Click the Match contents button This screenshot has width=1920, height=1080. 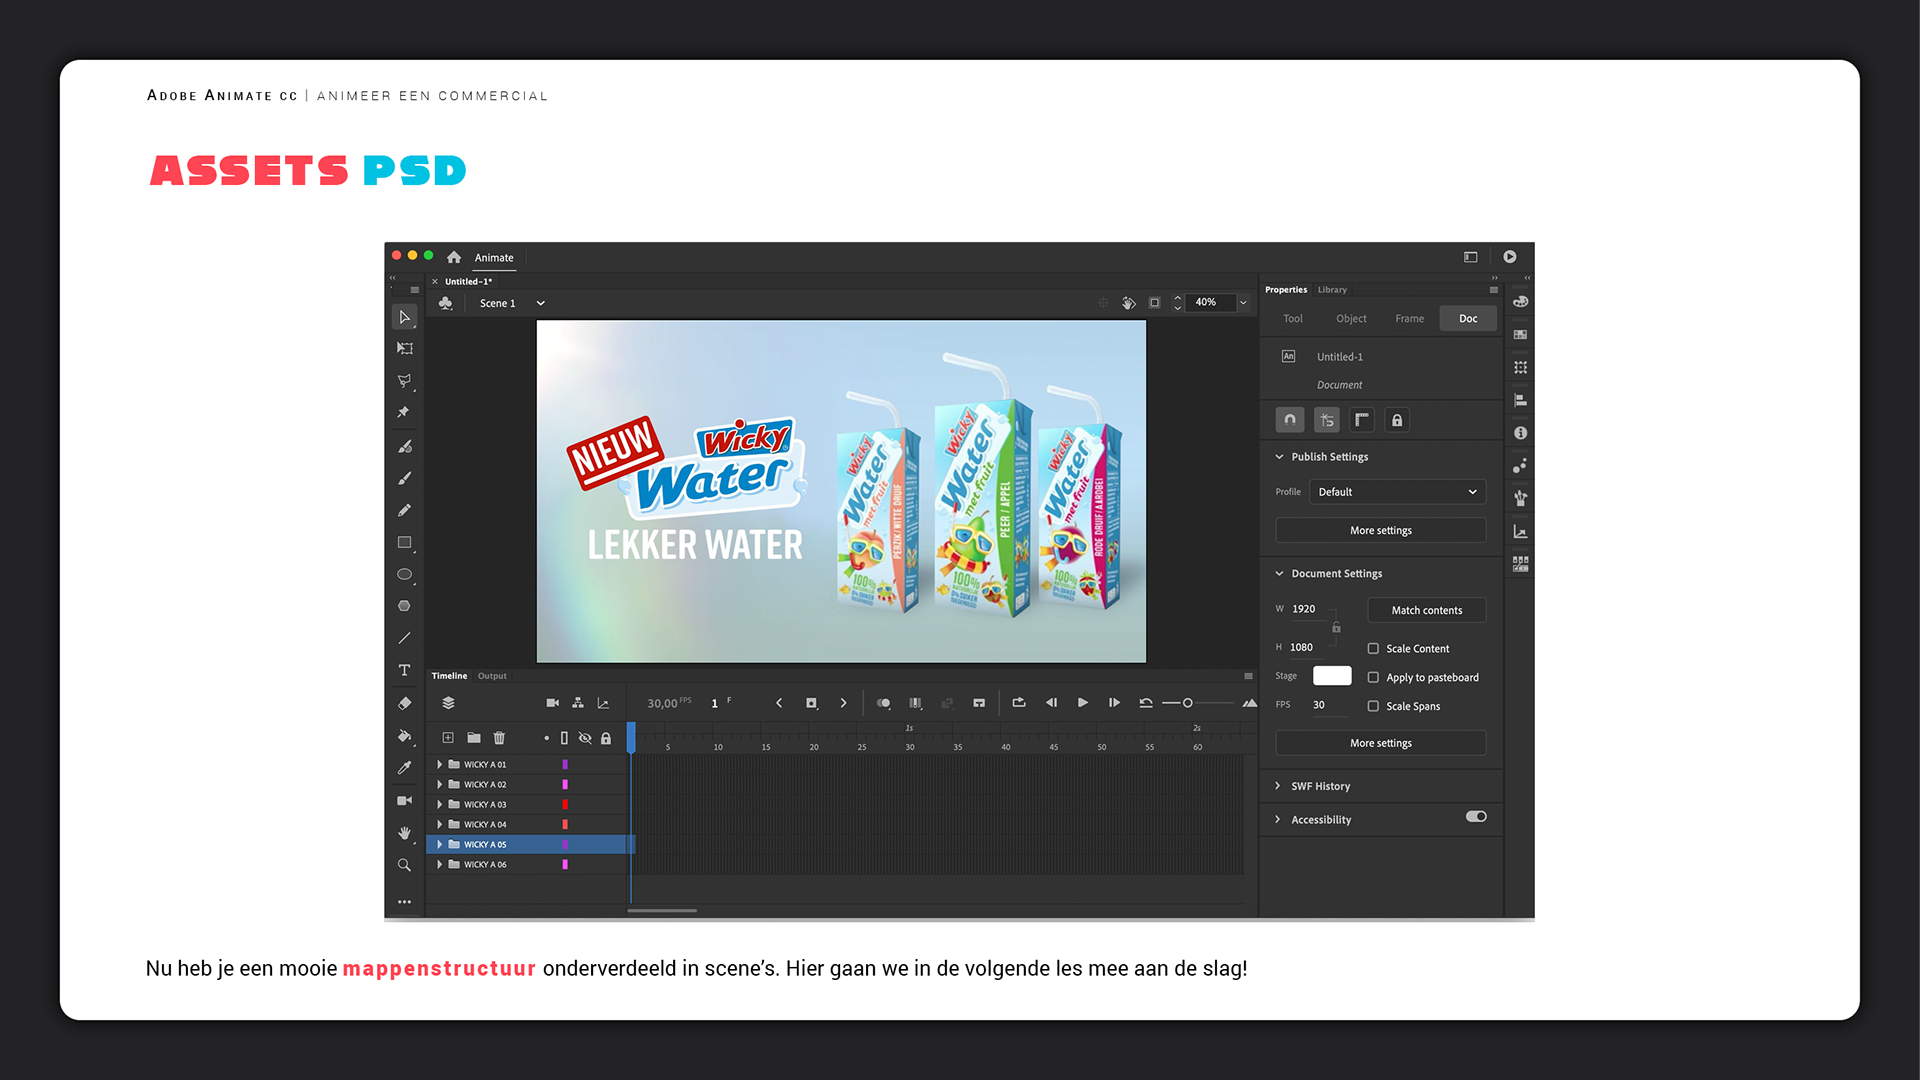pyautogui.click(x=1426, y=610)
